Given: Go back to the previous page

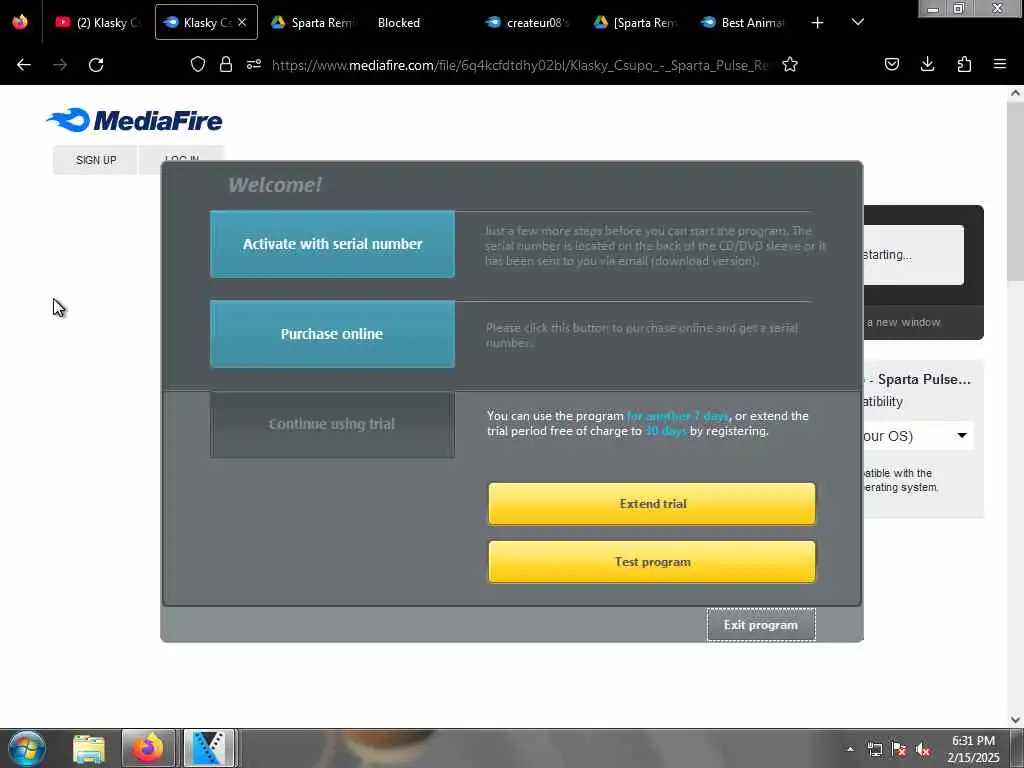Looking at the screenshot, I should [24, 65].
